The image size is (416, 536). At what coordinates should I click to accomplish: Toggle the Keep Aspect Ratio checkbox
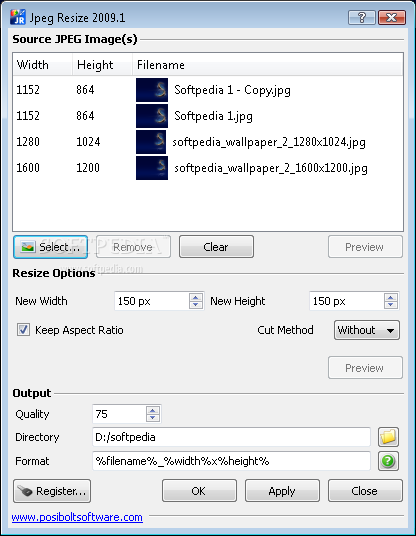(x=23, y=330)
